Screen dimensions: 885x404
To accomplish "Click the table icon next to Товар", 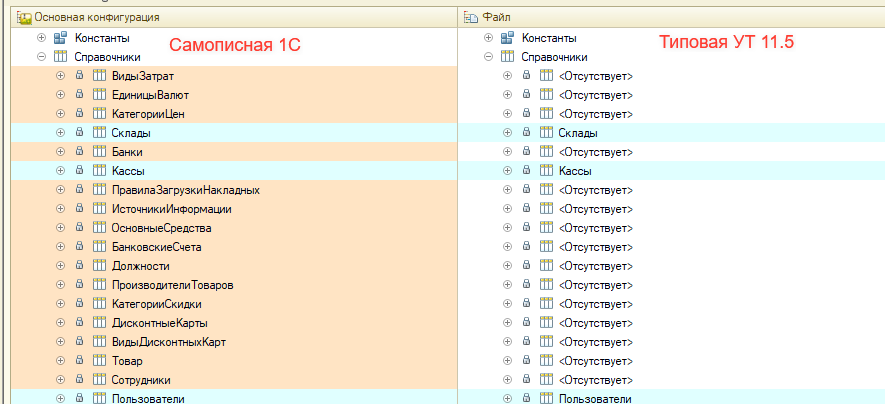I will pyautogui.click(x=99, y=361).
